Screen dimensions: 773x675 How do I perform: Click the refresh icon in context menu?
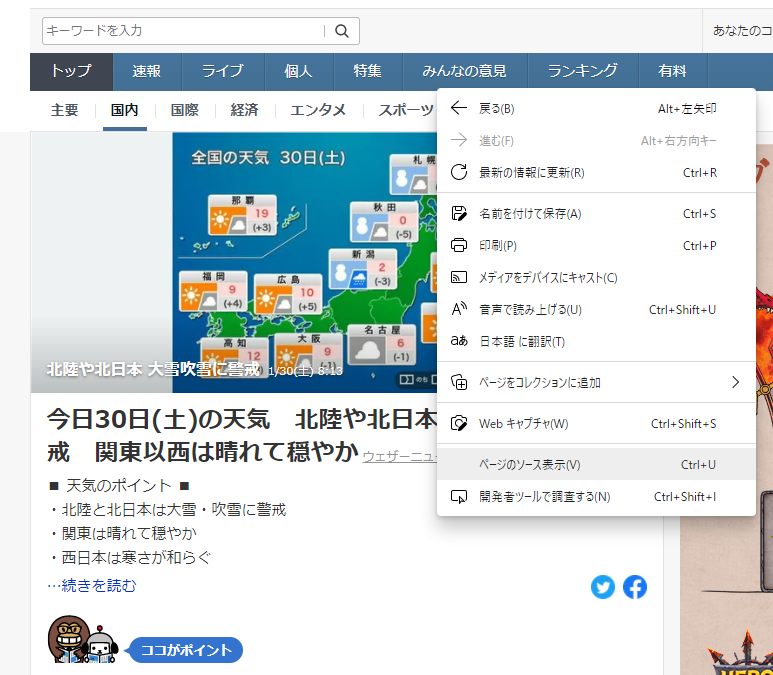tap(459, 172)
